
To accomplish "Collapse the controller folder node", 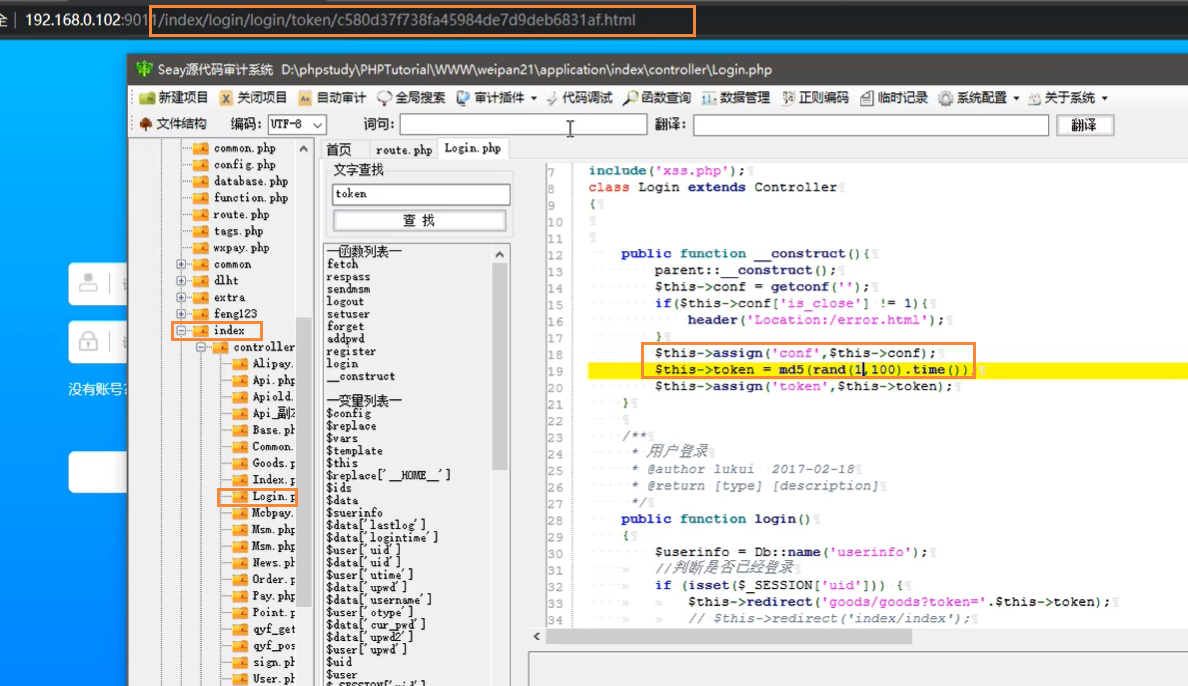I will click(x=201, y=347).
